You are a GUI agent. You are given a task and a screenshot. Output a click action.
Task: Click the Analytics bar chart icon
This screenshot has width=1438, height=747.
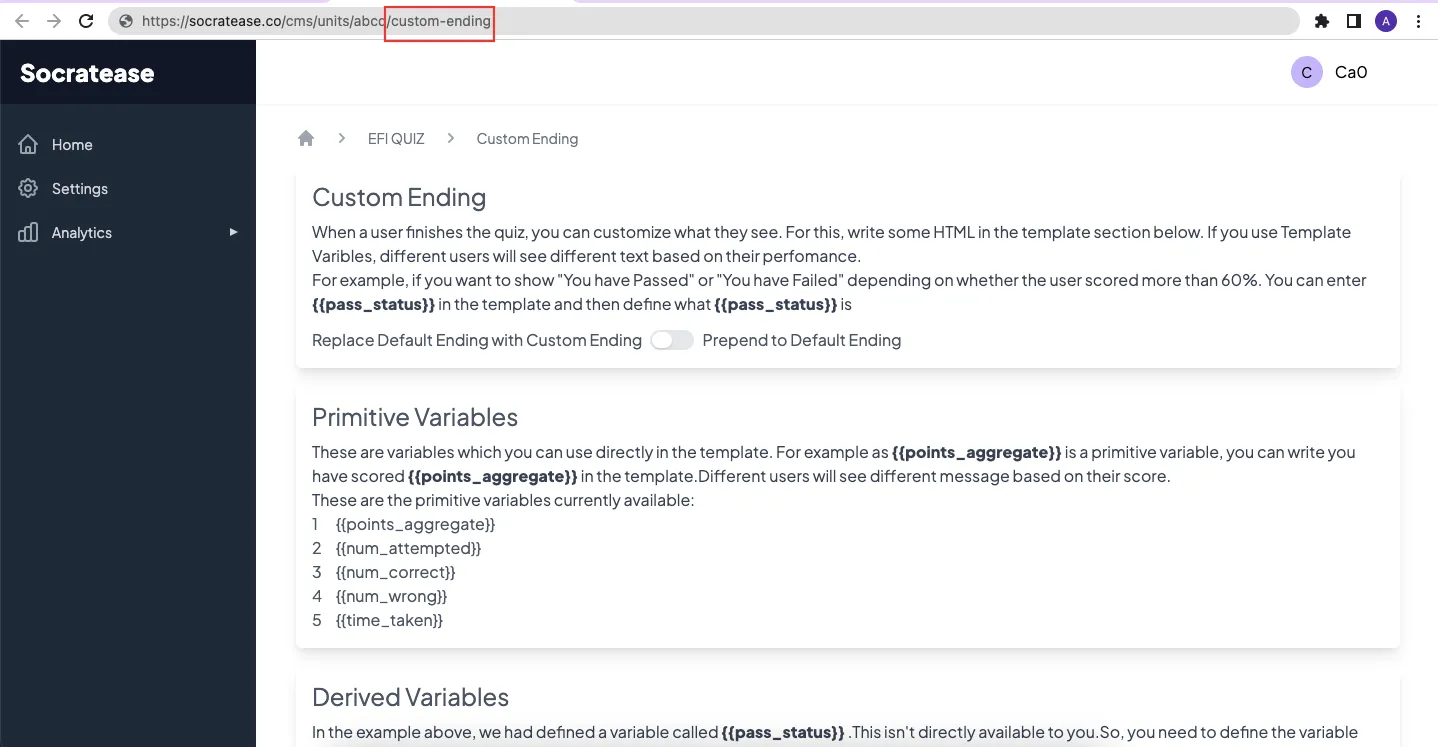click(x=28, y=233)
